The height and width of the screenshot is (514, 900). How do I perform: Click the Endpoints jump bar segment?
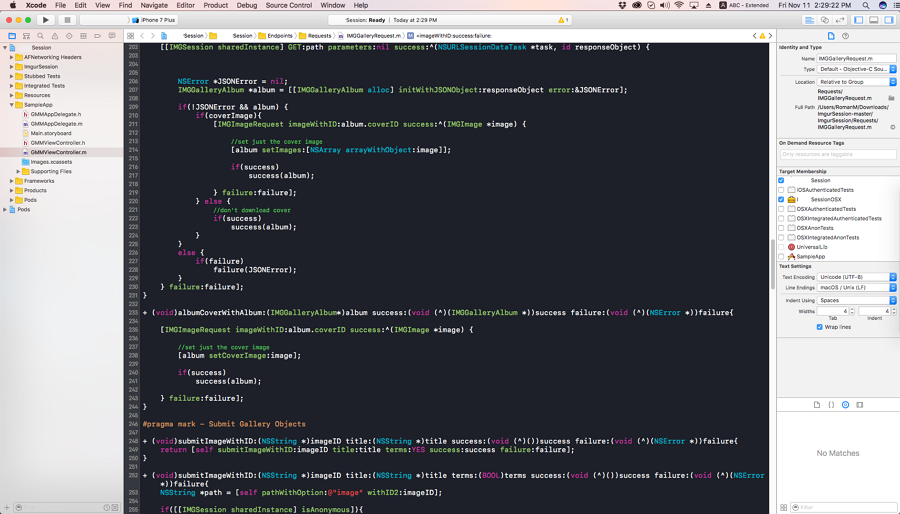(x=276, y=36)
